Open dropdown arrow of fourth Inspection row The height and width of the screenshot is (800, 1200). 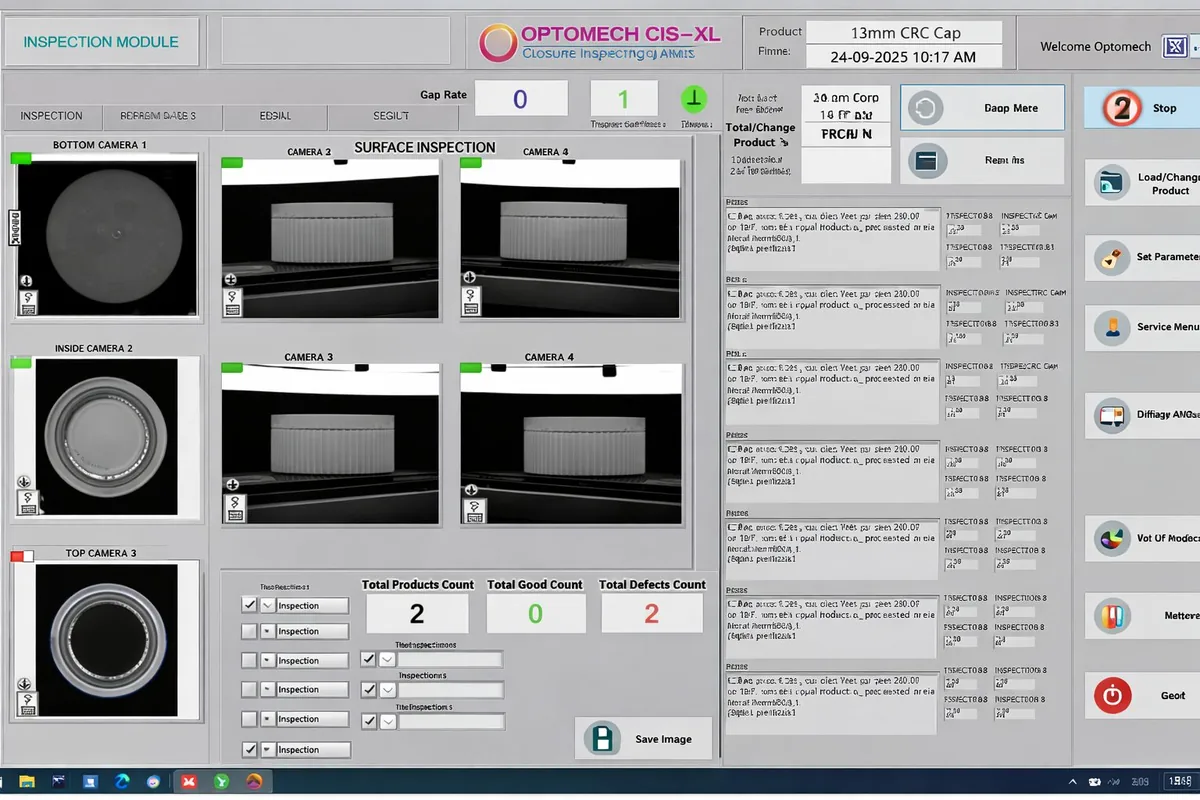tap(267, 689)
